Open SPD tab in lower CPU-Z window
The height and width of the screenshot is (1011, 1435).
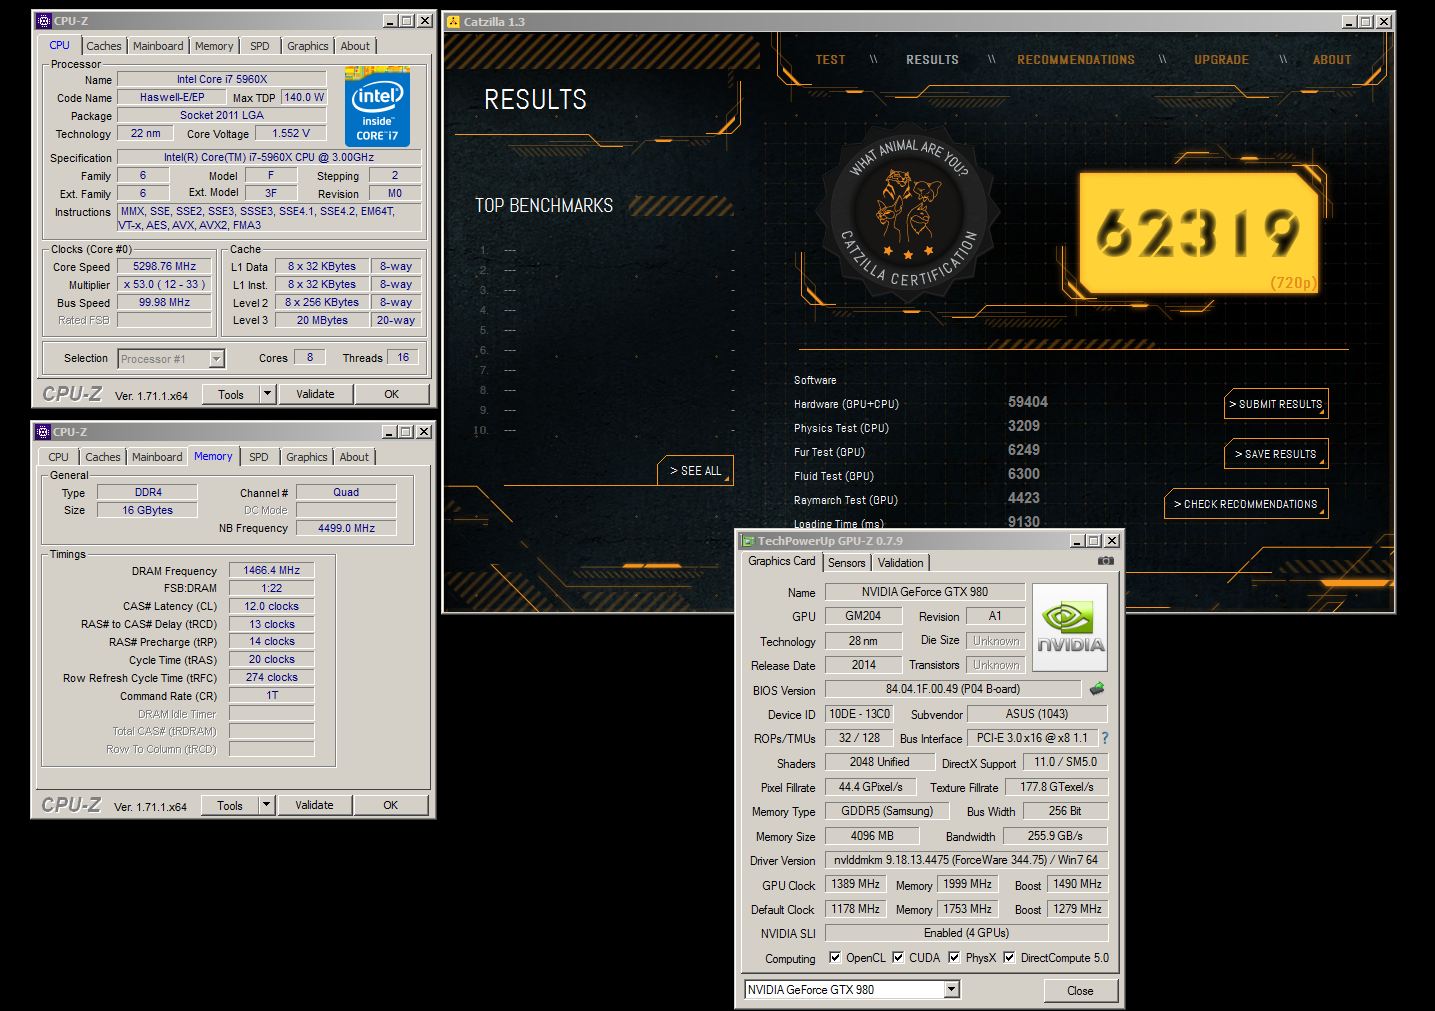[259, 457]
